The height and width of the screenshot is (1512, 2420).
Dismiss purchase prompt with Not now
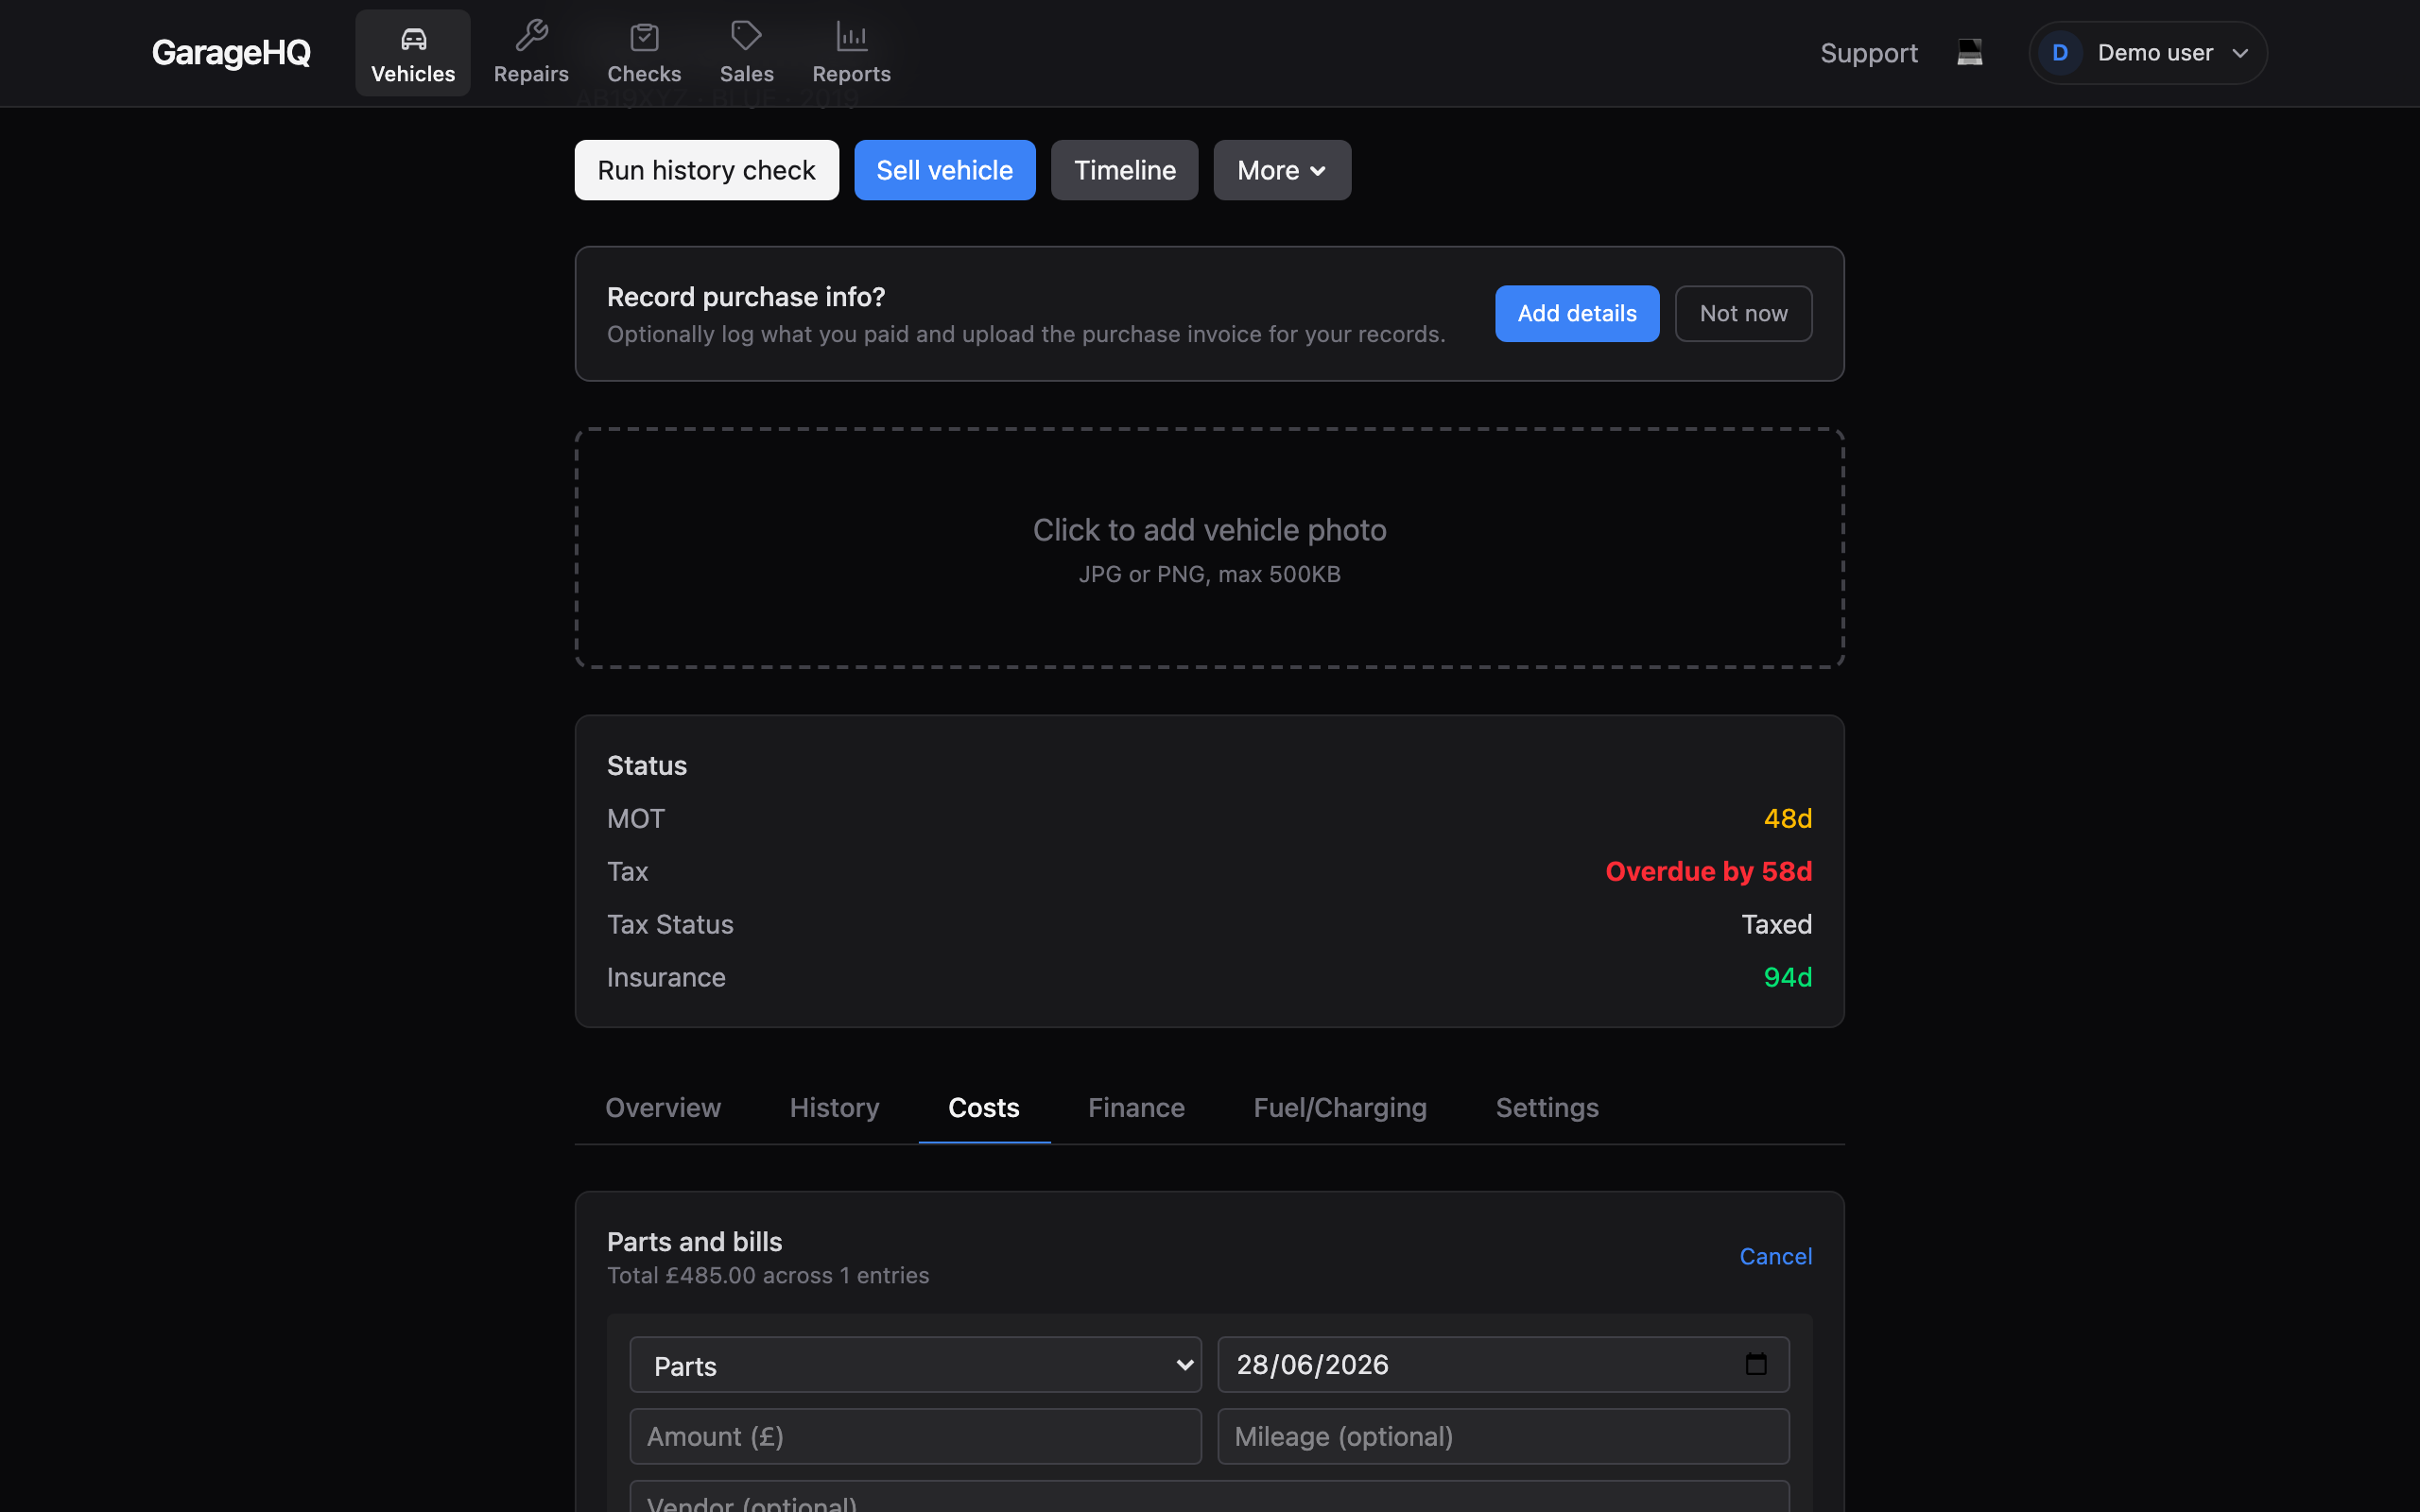click(x=1743, y=314)
